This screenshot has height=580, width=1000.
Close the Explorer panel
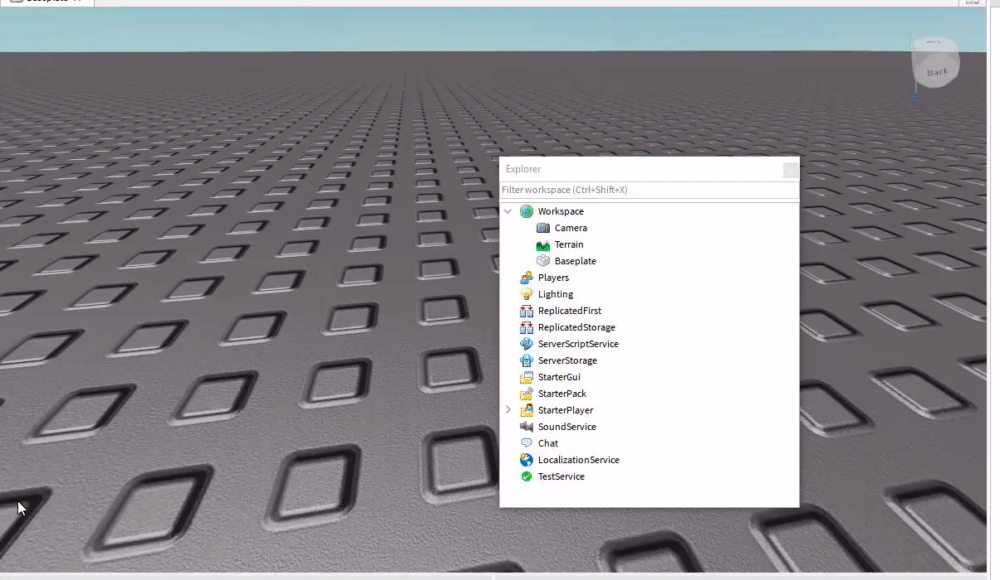(x=790, y=170)
